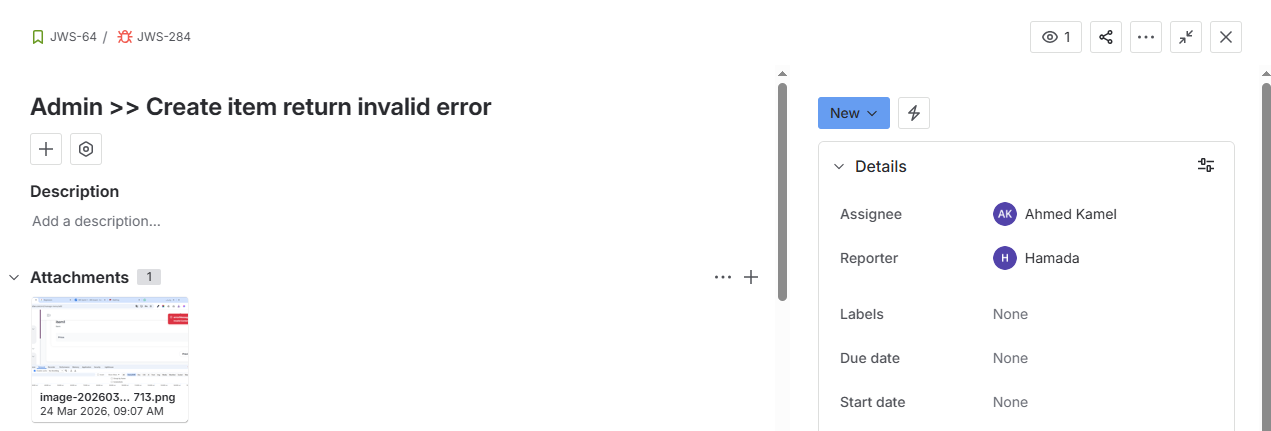
Task: Change the assignee Ahmed Kamel
Action: tap(1070, 214)
